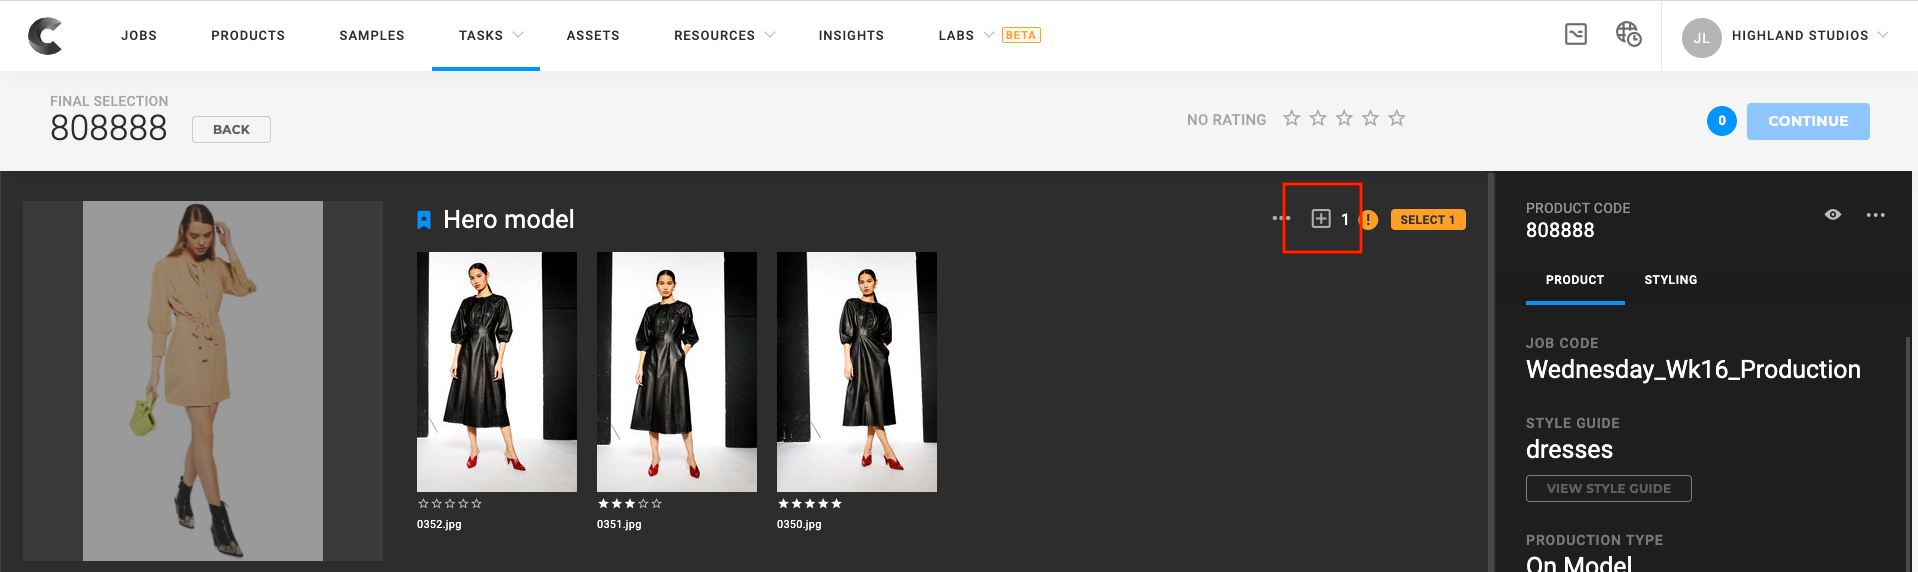Rate 0352.jpg using its star rating
Image resolution: width=1918 pixels, height=572 pixels.
pyautogui.click(x=450, y=504)
